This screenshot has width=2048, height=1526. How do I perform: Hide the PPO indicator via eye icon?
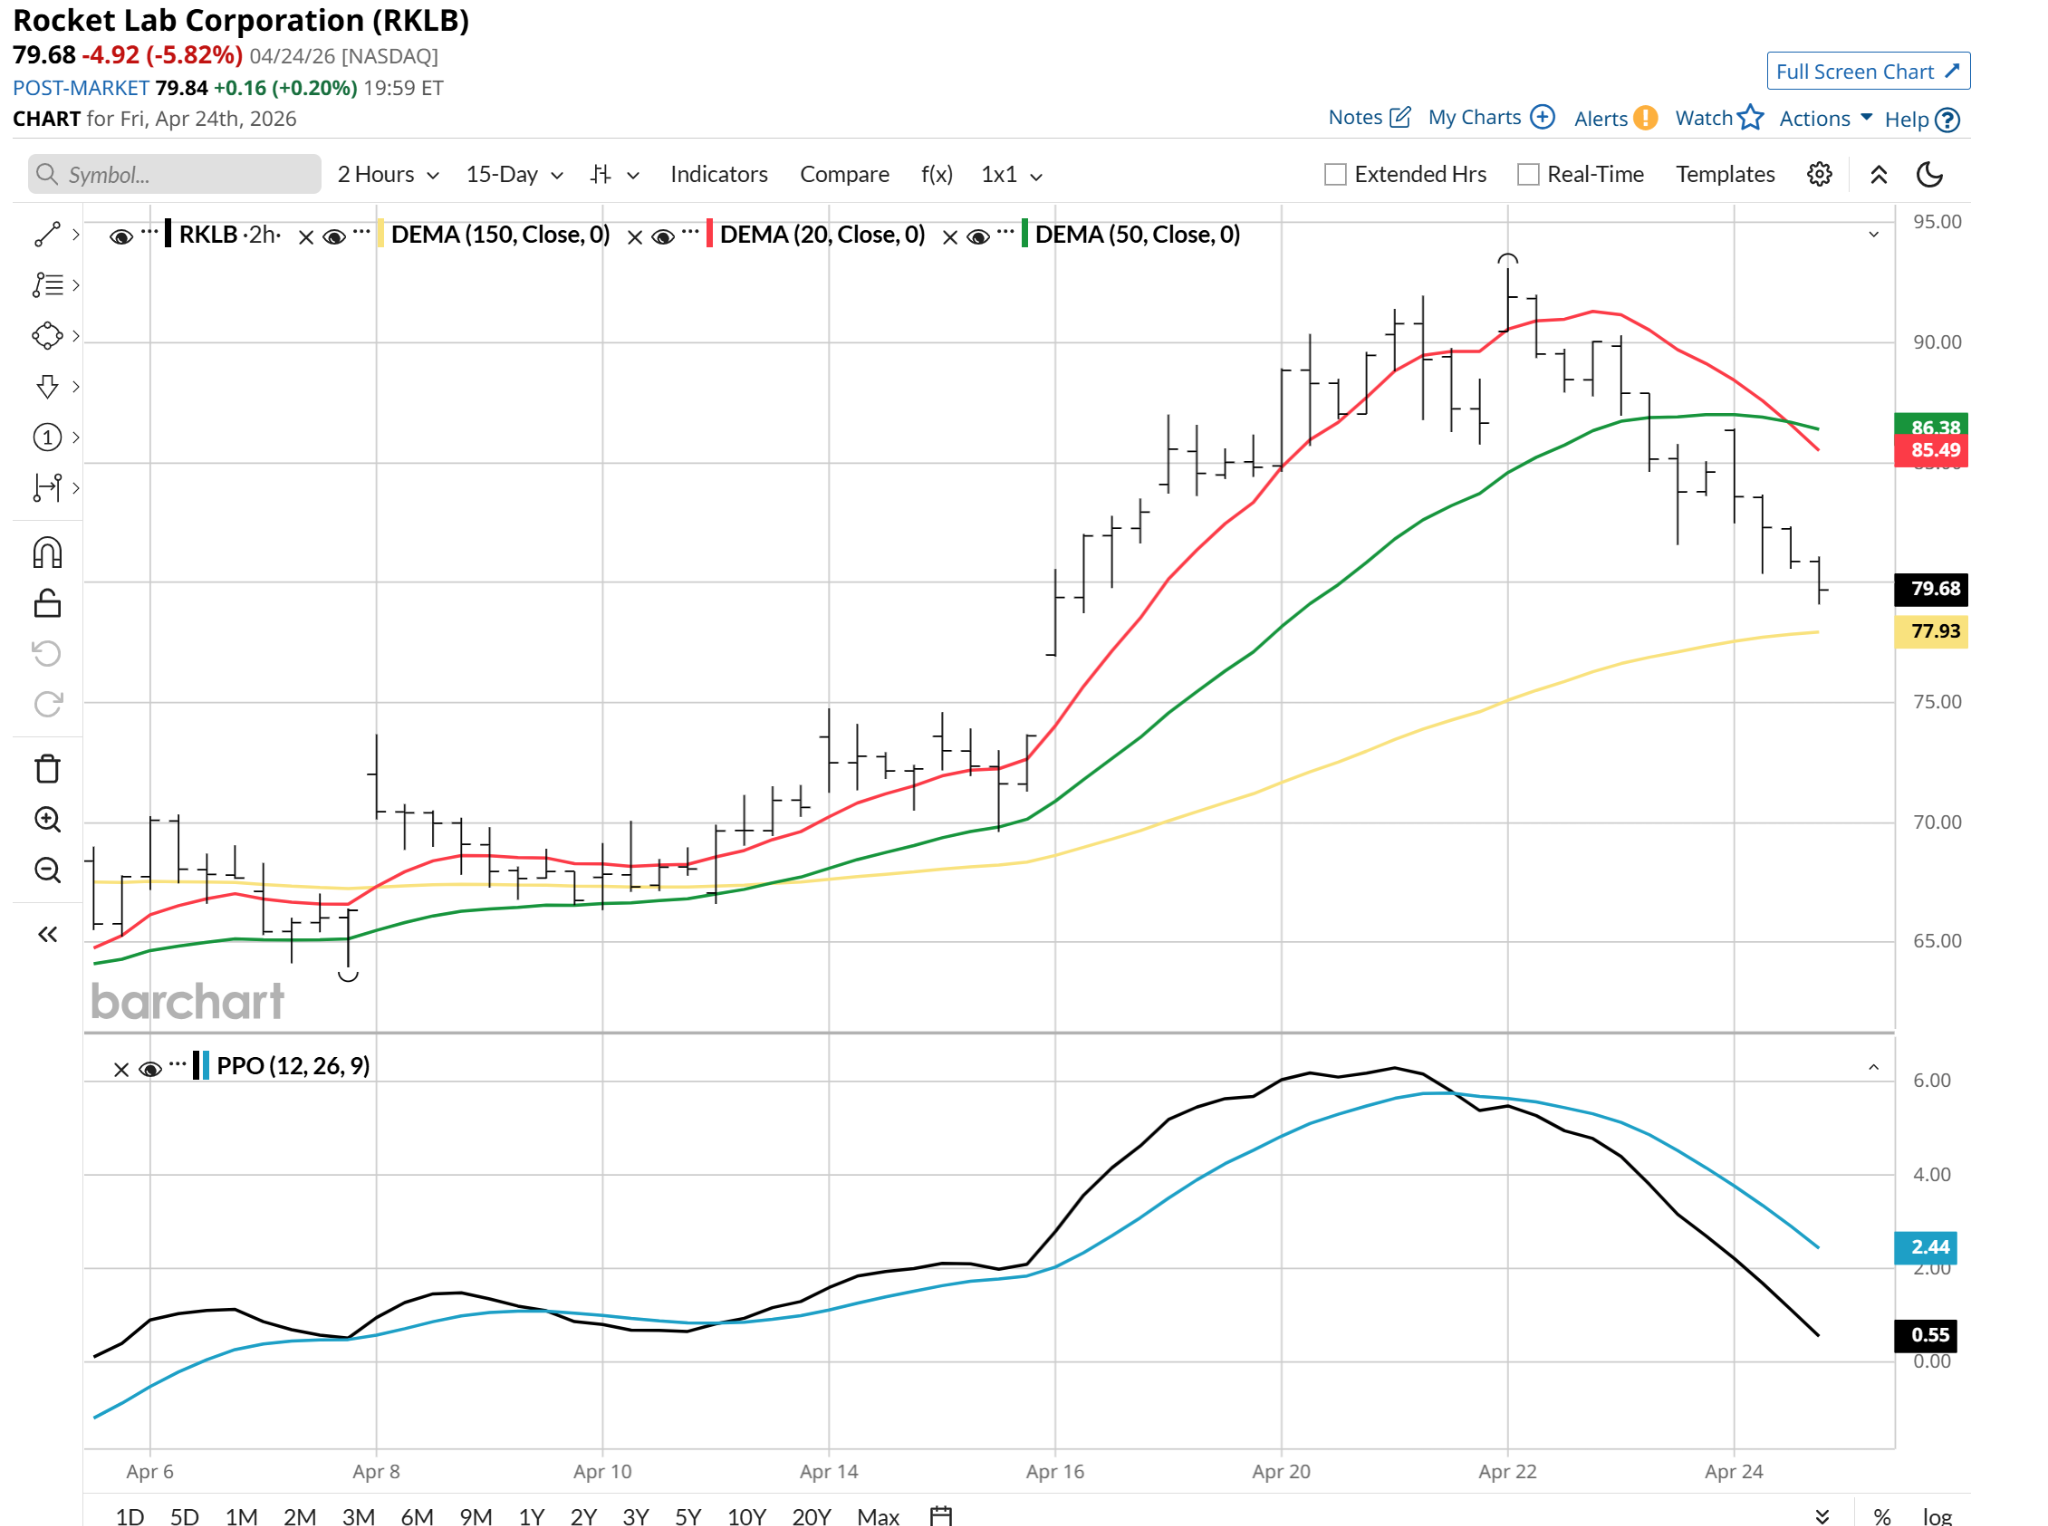(x=150, y=1069)
